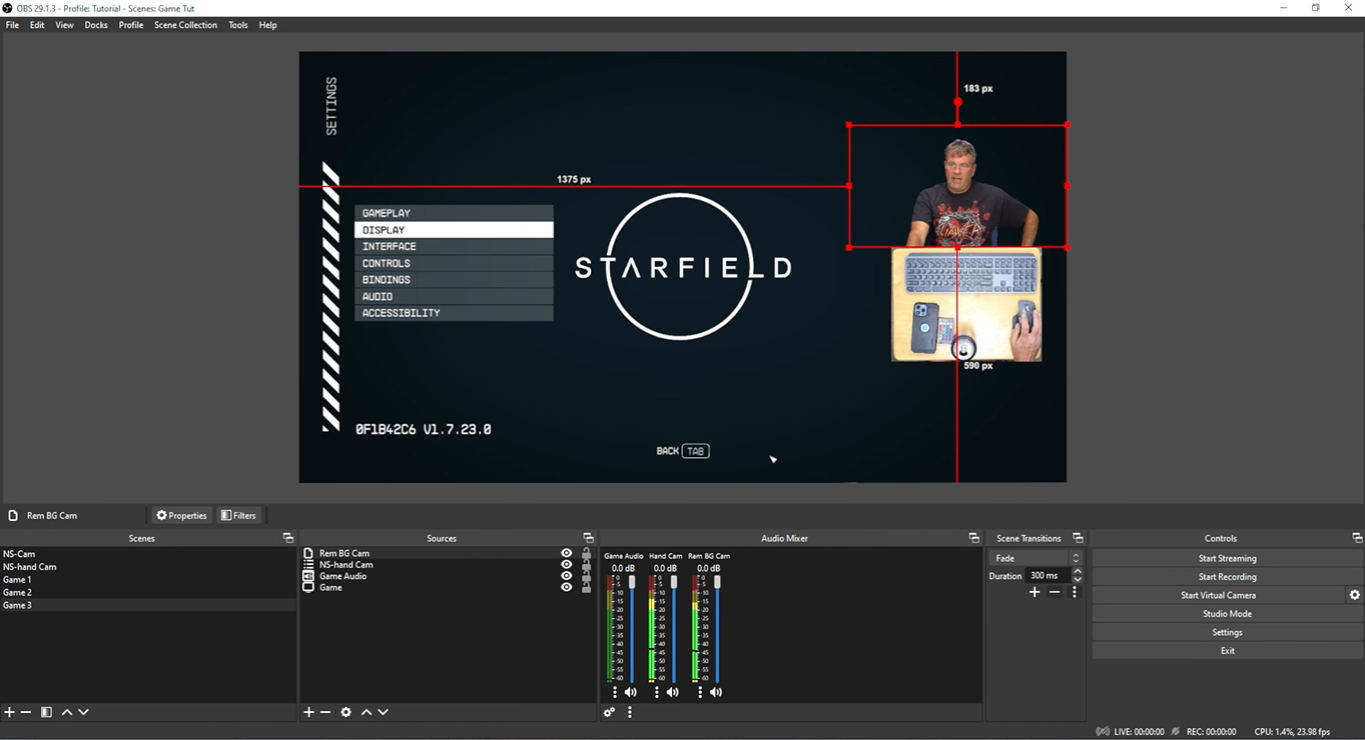Hide the NS-hand Cam source
The image size is (1365, 740).
[566, 564]
